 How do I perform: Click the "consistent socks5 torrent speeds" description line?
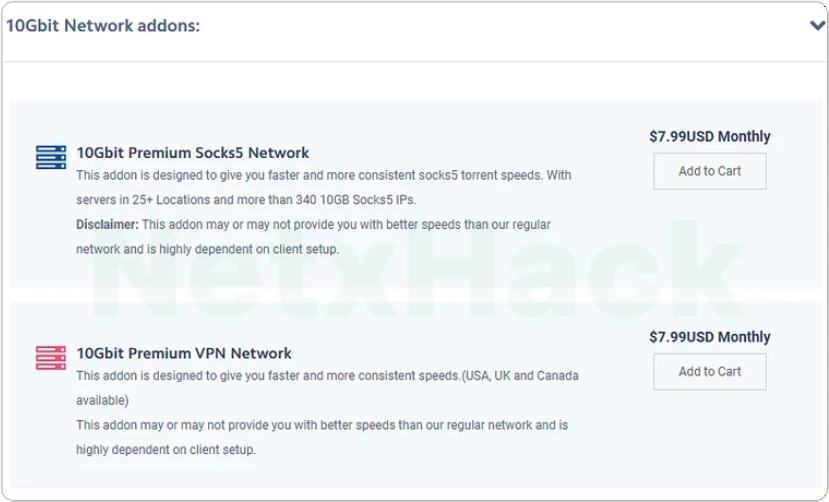(x=324, y=175)
